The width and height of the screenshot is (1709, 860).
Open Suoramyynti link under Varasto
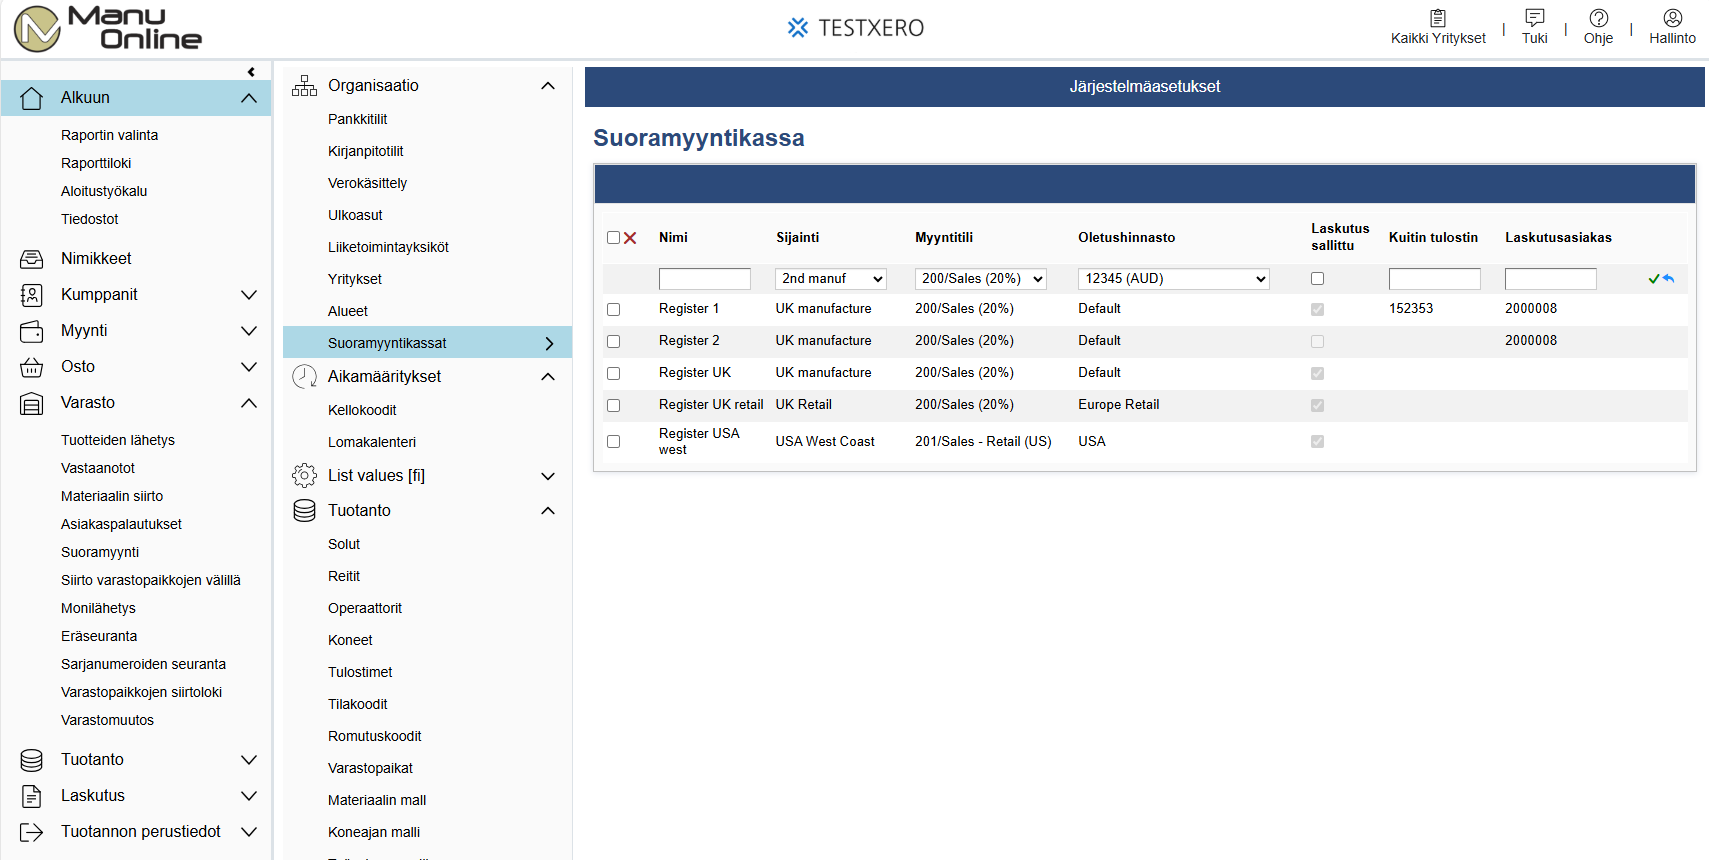coord(100,552)
